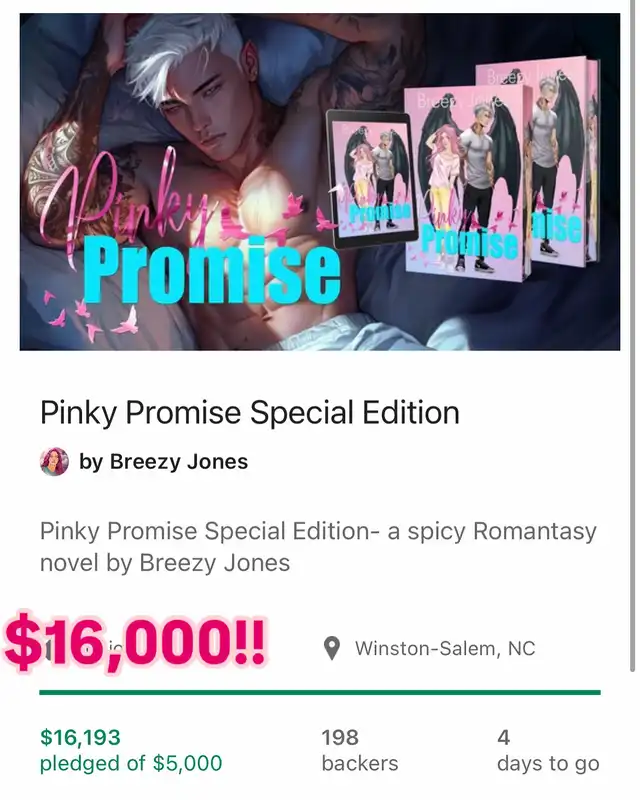This screenshot has width=640, height=800.
Task: Click the 'Pinky Promise Special Edition' title
Action: coord(250,412)
